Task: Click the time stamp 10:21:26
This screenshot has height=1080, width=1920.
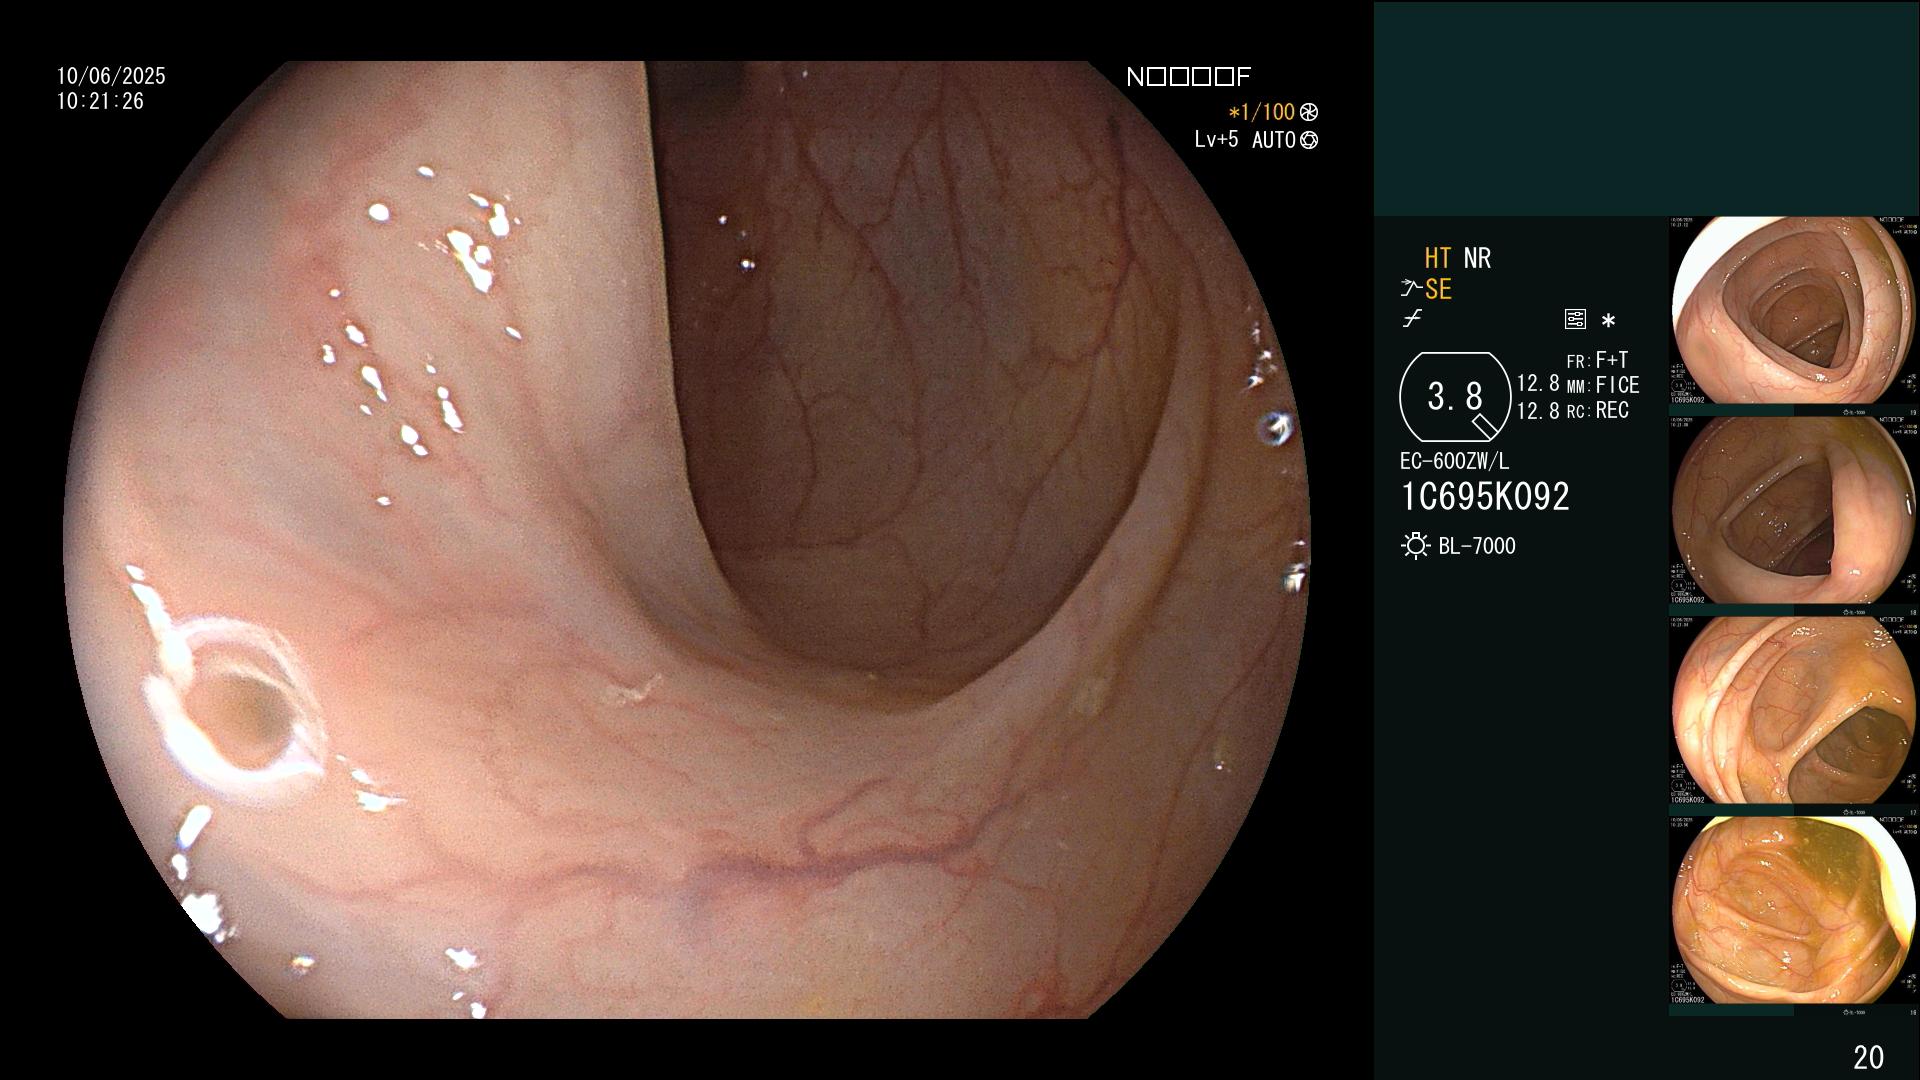Action: click(100, 101)
